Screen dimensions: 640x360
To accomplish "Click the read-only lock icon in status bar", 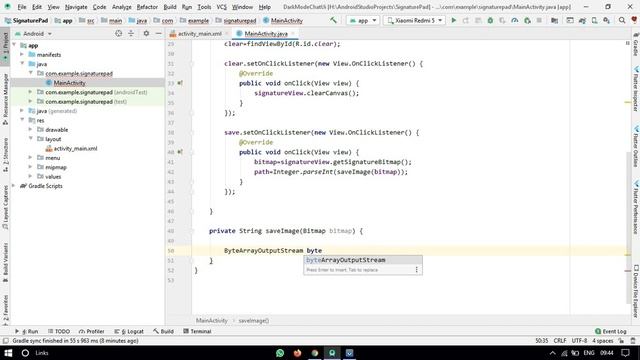I will point(621,341).
